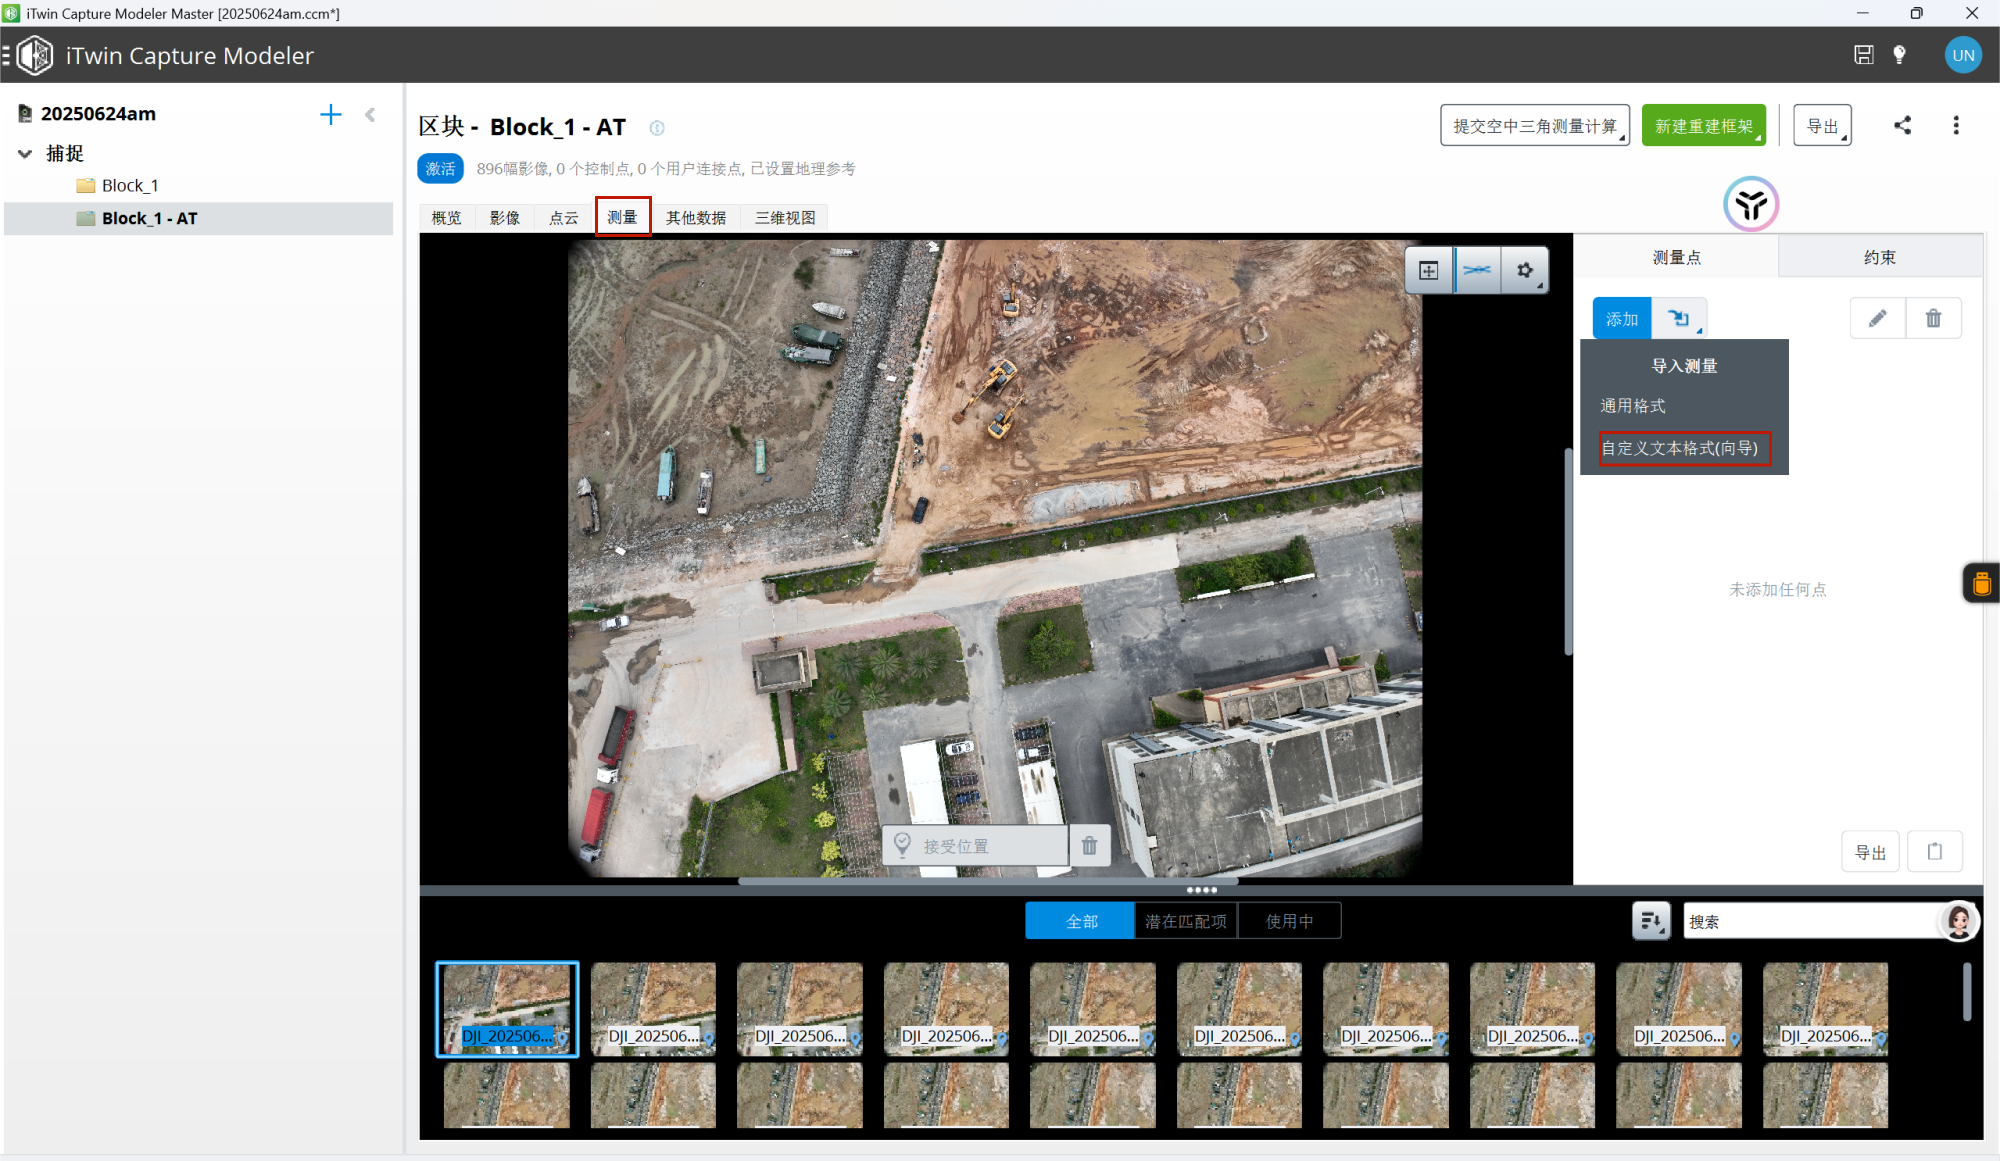Switch to the 三维视图 tab
2000x1161 pixels.
785,217
